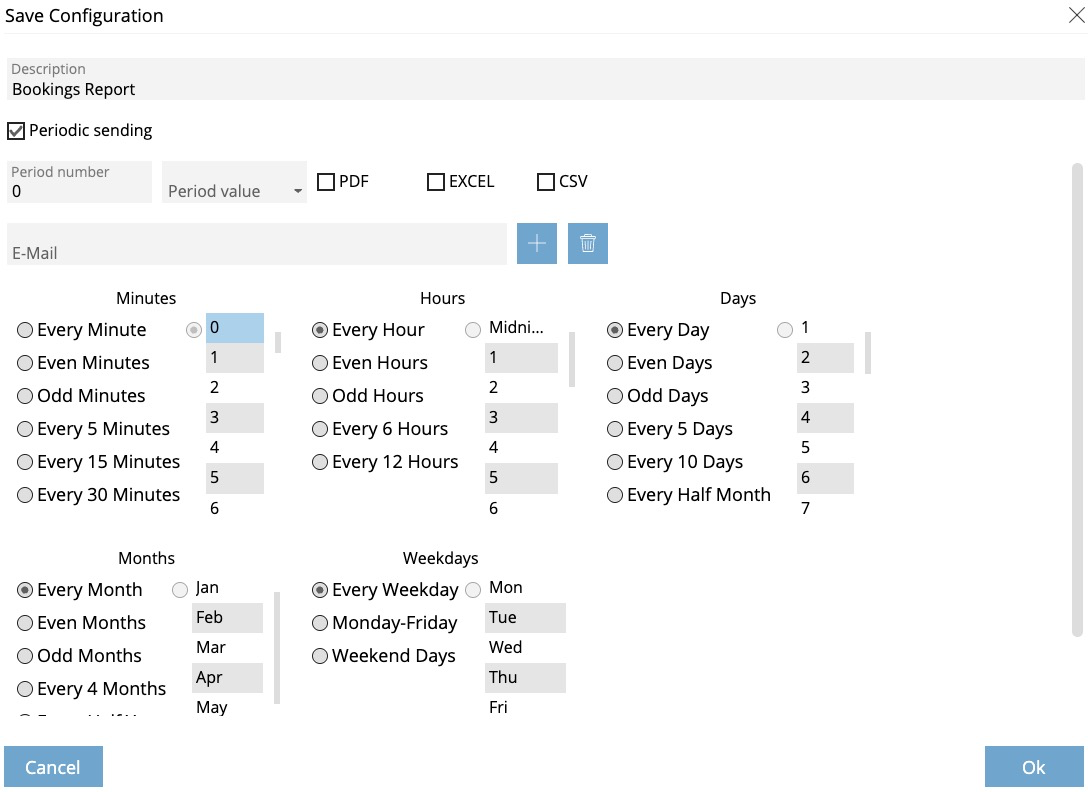Open the Period value dropdown

tap(234, 183)
